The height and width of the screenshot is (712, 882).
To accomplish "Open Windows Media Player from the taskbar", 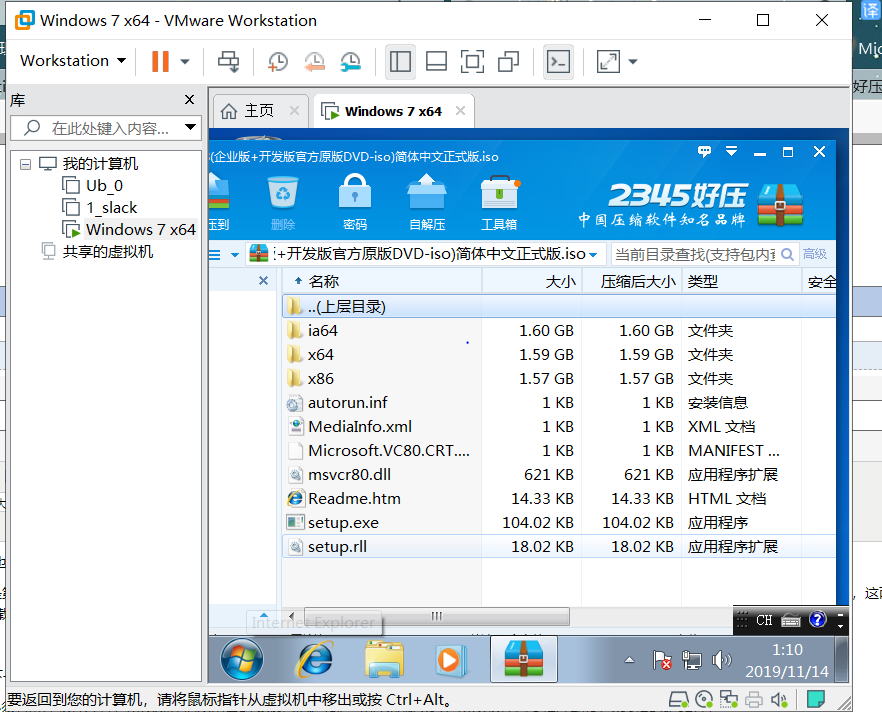I will [x=450, y=659].
